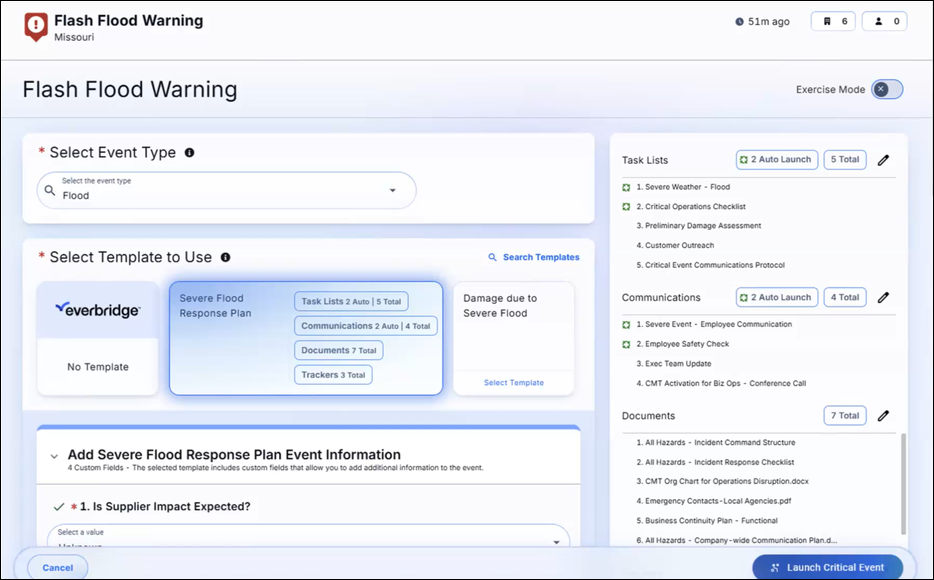
Task: Click auto-launch icon beside Severe Weather - Flood
Action: tap(626, 187)
